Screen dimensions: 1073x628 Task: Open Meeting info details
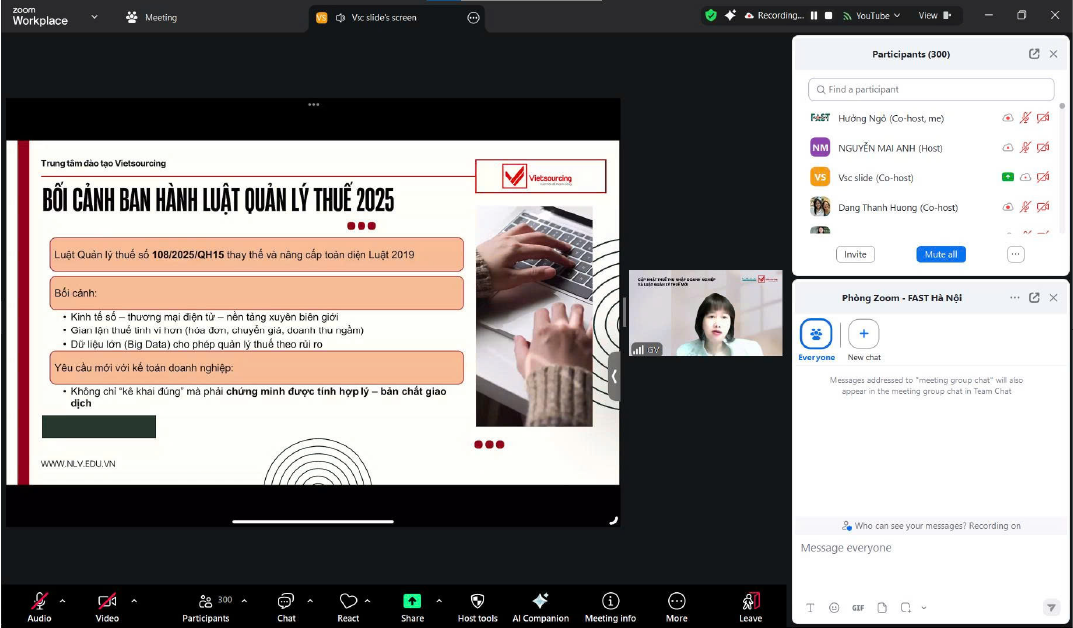click(x=610, y=602)
